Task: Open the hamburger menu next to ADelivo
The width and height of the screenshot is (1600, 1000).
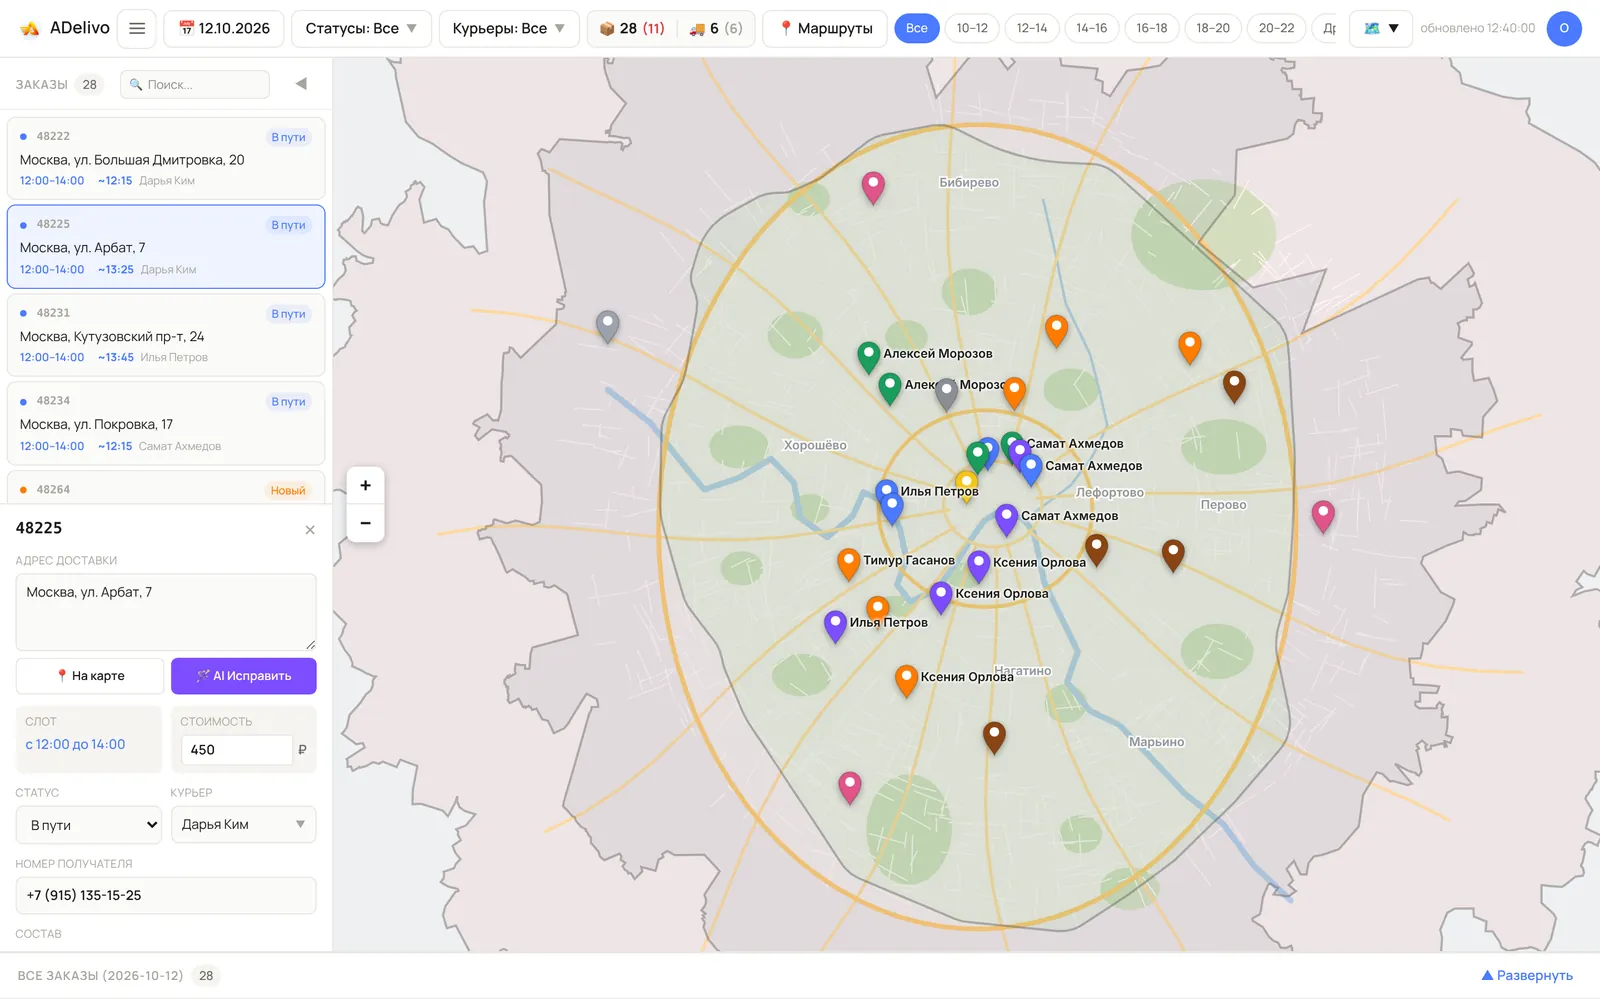Action: tap(137, 28)
